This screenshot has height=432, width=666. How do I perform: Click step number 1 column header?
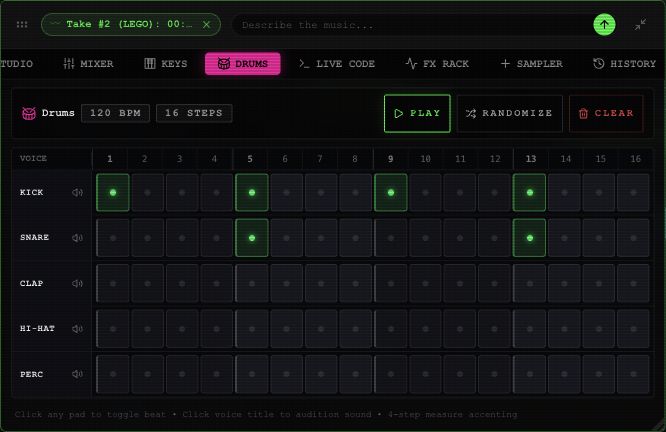[x=110, y=159]
